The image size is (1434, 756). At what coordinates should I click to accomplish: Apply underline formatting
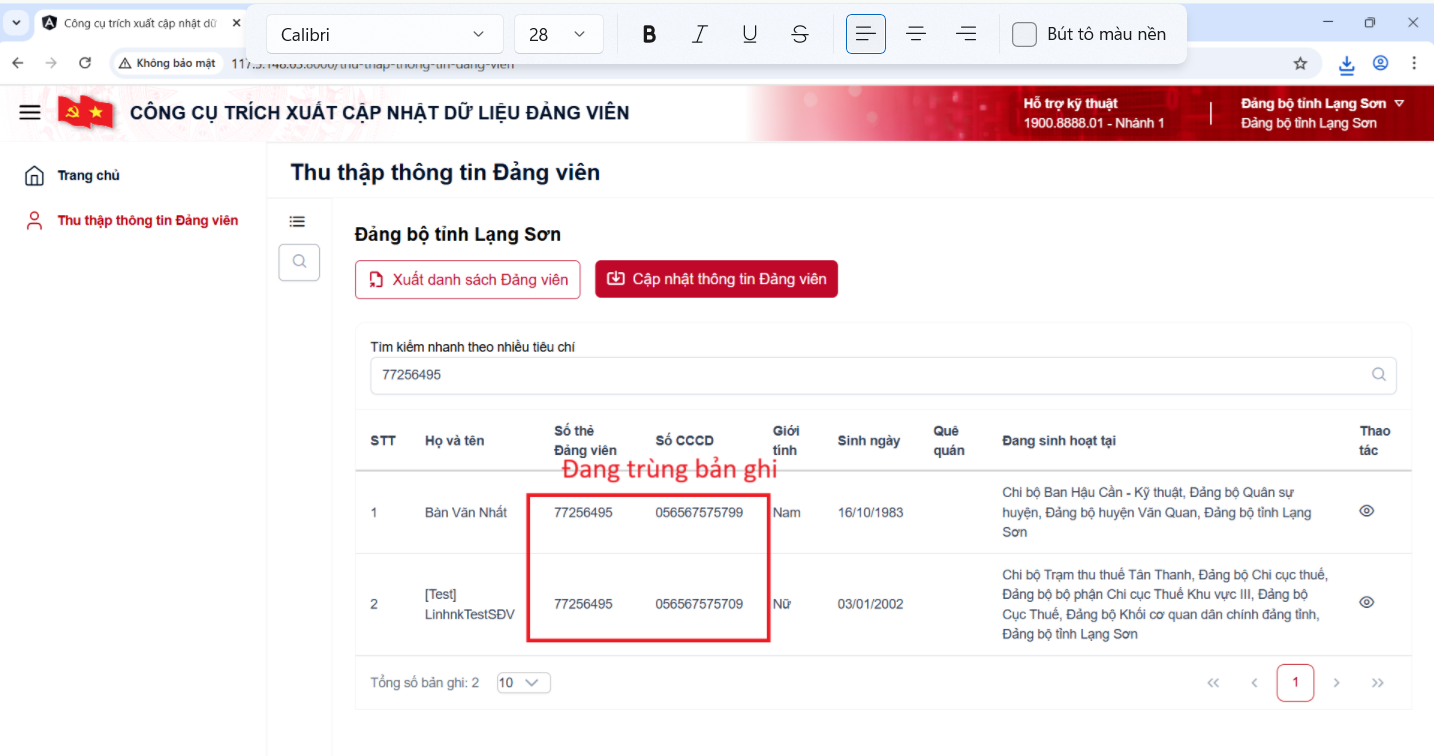[x=749, y=33]
